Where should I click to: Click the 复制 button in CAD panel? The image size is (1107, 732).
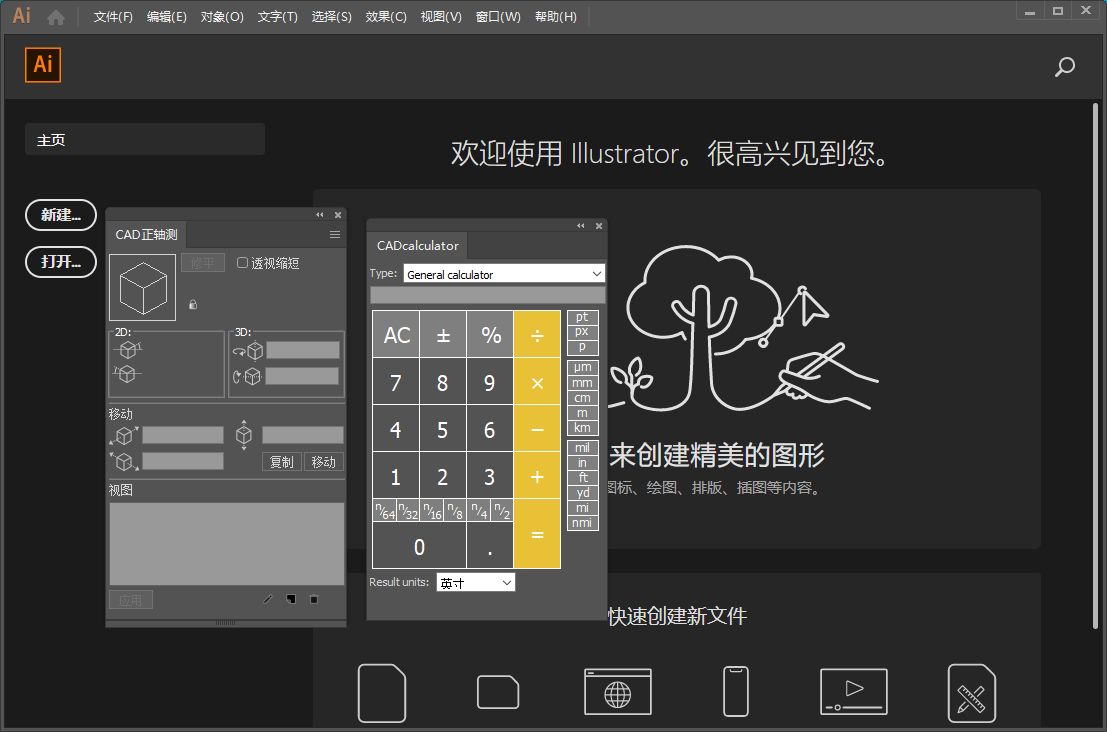(282, 462)
